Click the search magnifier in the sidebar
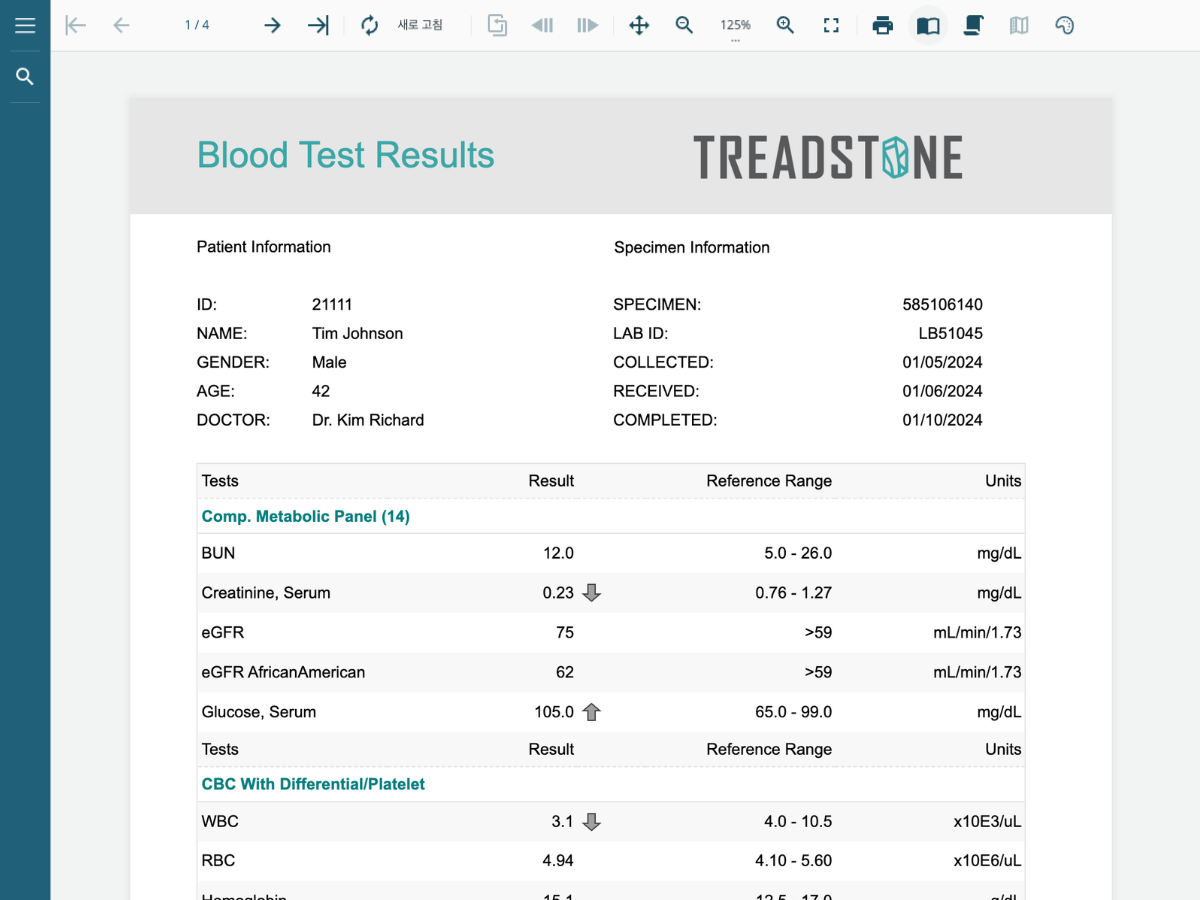 (x=25, y=77)
